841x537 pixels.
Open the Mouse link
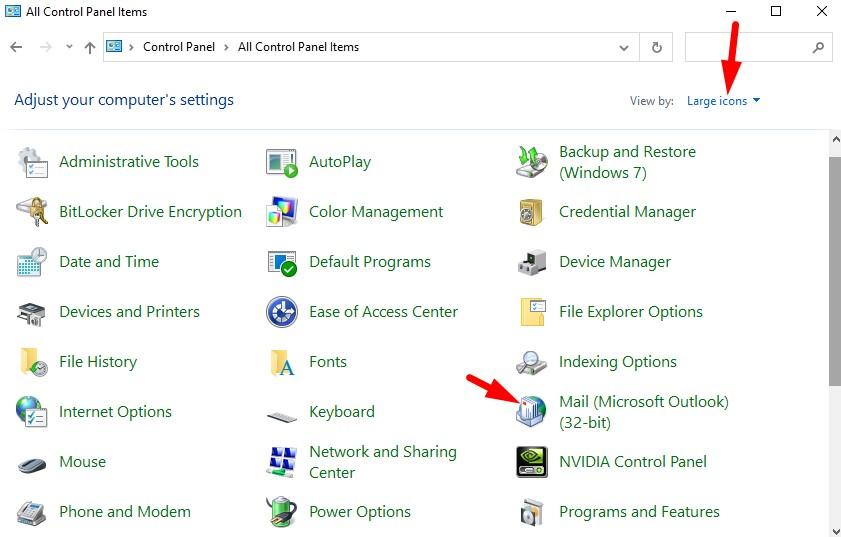click(82, 461)
